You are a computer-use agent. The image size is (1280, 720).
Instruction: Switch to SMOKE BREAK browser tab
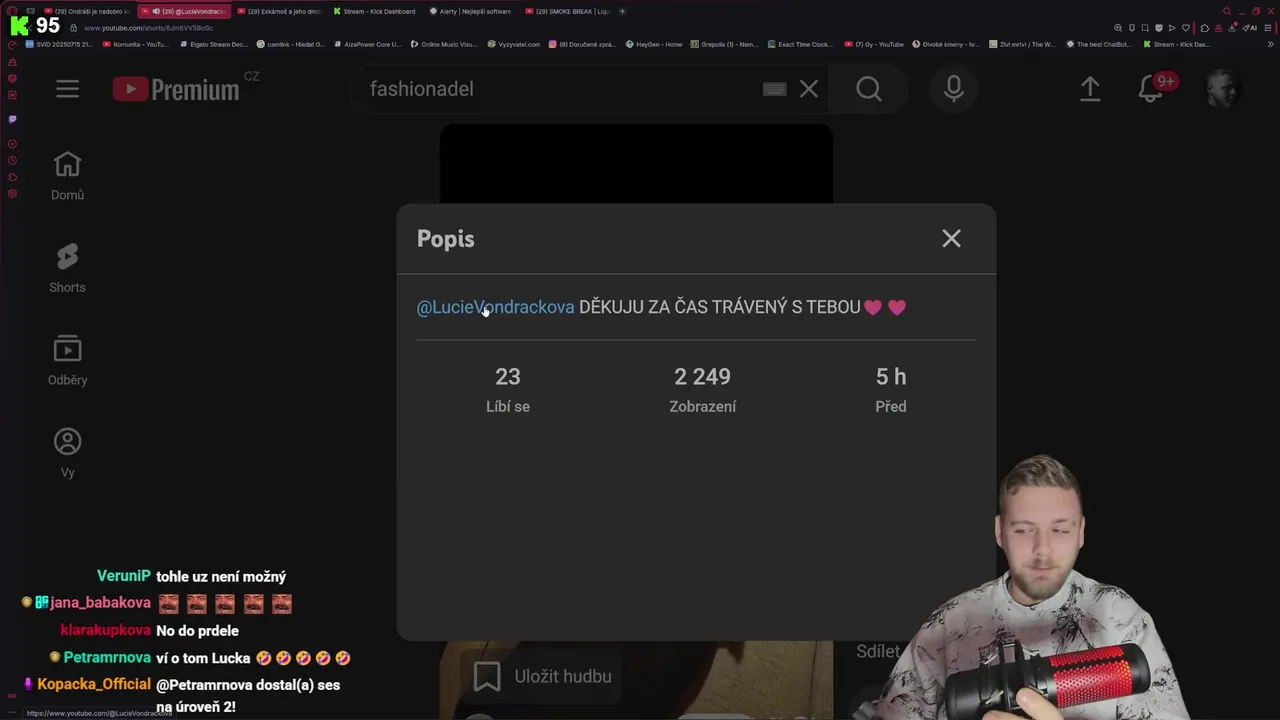[x=567, y=11]
